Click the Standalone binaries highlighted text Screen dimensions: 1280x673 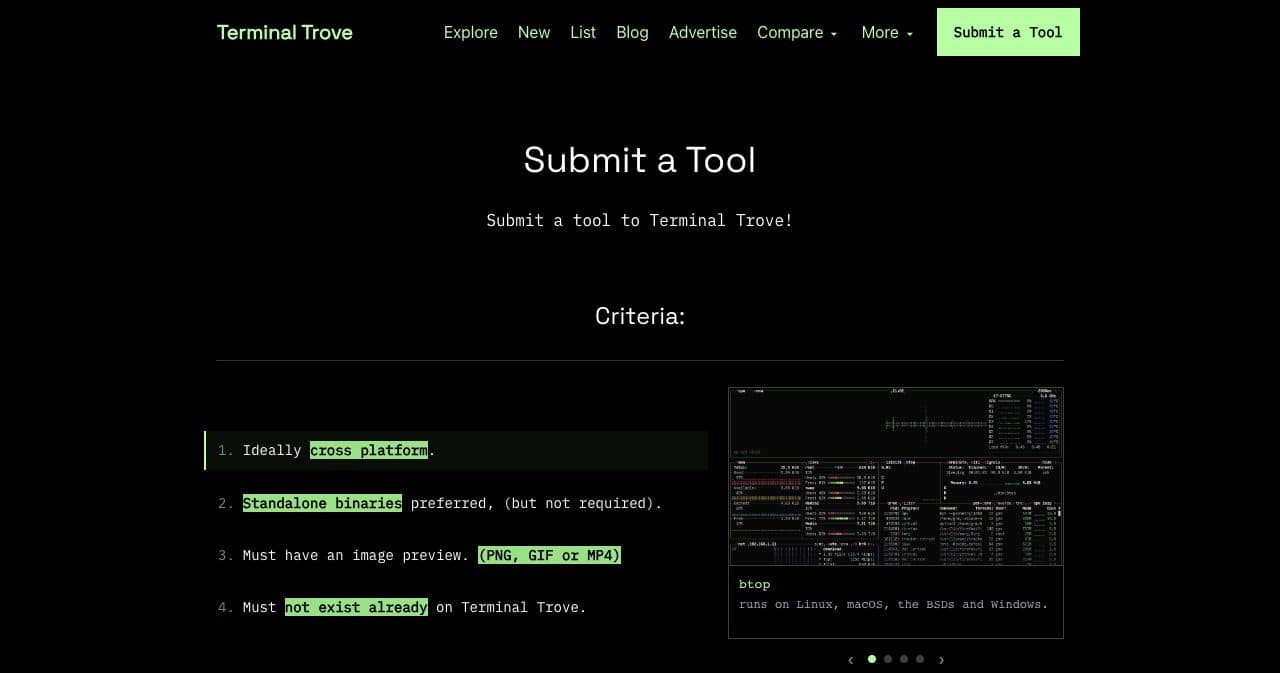(322, 503)
